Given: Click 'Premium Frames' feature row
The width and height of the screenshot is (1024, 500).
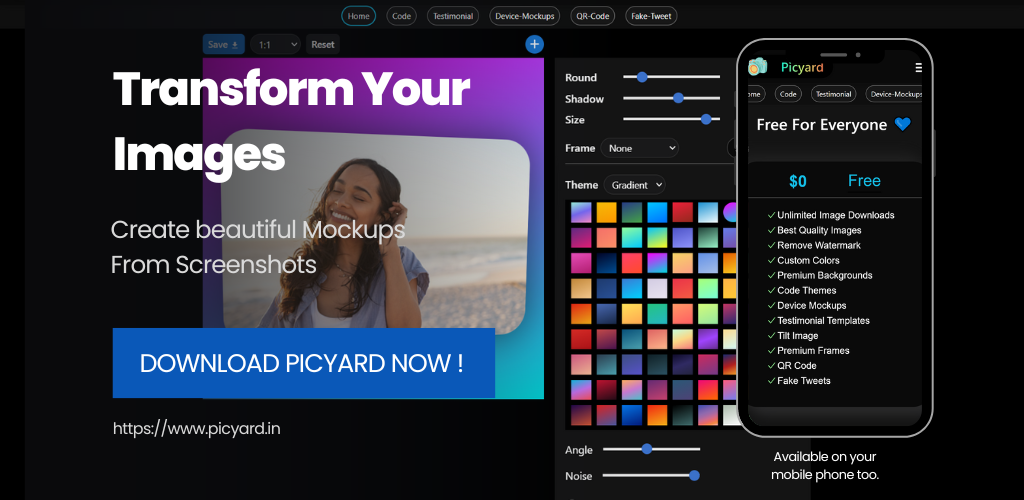Looking at the screenshot, I should coord(808,350).
